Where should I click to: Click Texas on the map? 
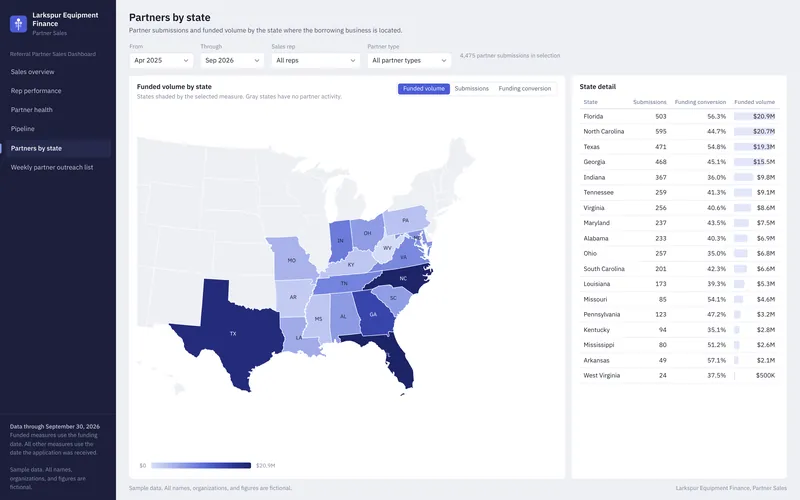click(x=232, y=334)
